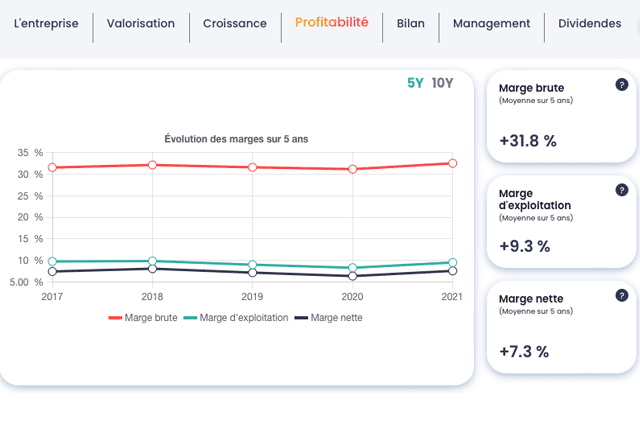Click 2021 Marge d'exploitation data point
The width and height of the screenshot is (640, 425).
[452, 263]
